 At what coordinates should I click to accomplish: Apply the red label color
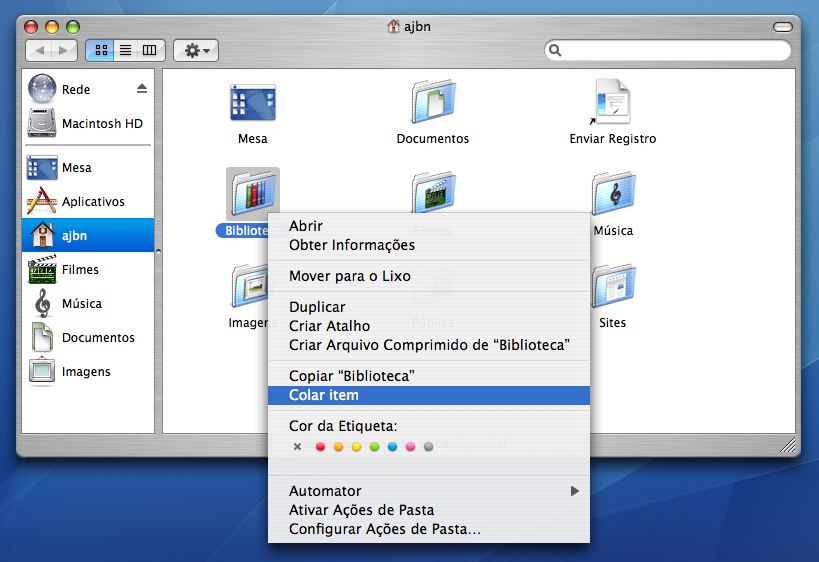(321, 447)
